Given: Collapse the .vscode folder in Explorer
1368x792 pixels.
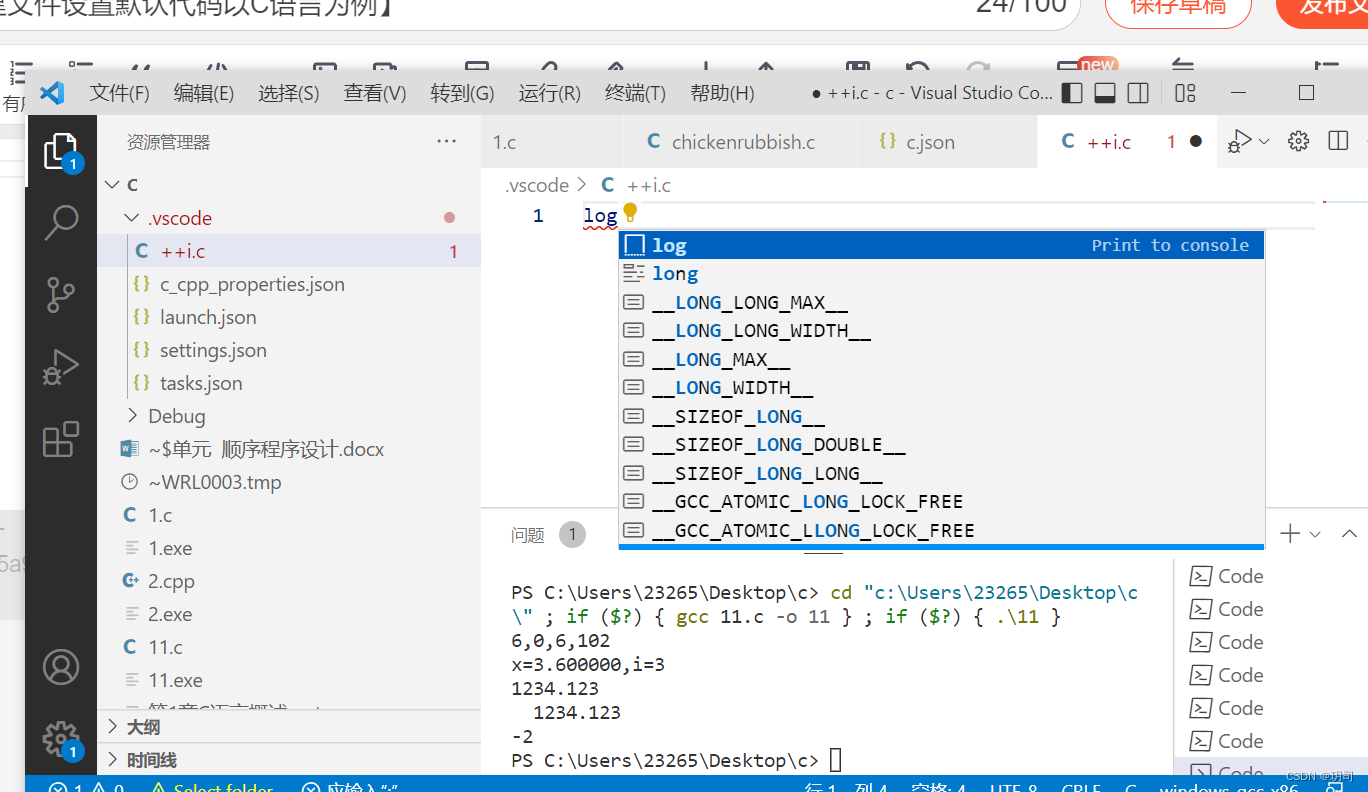Looking at the screenshot, I should pos(131,217).
